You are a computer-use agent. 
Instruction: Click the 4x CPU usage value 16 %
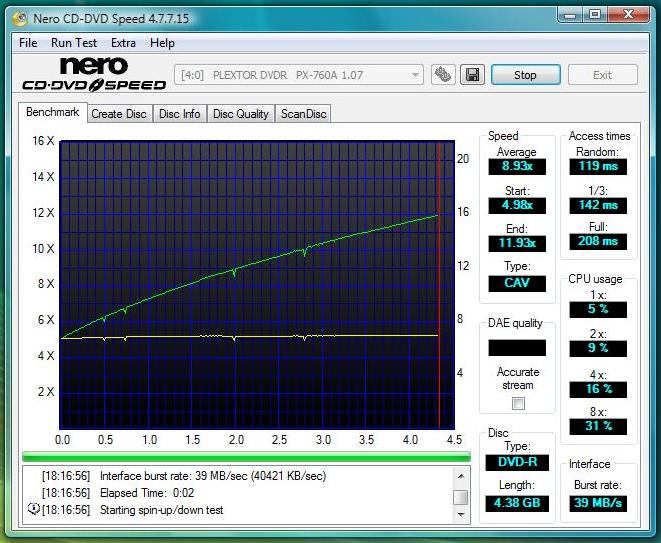598,389
